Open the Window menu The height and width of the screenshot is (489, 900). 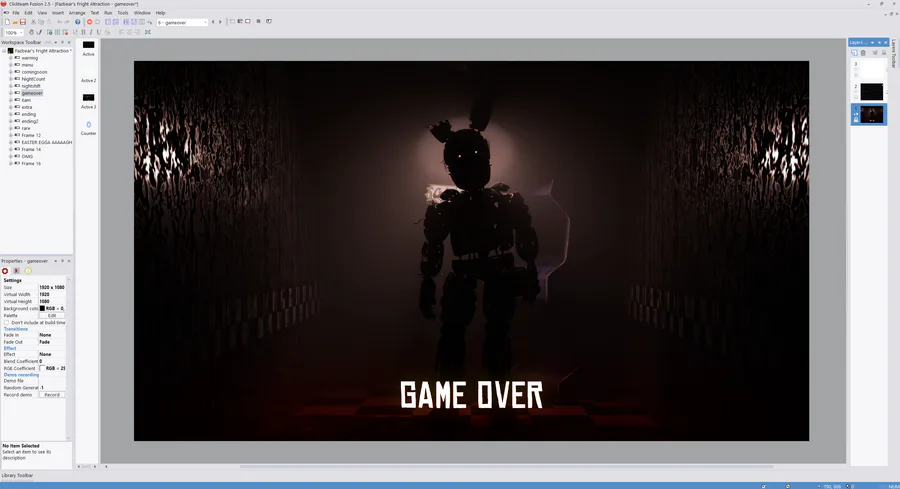point(142,13)
